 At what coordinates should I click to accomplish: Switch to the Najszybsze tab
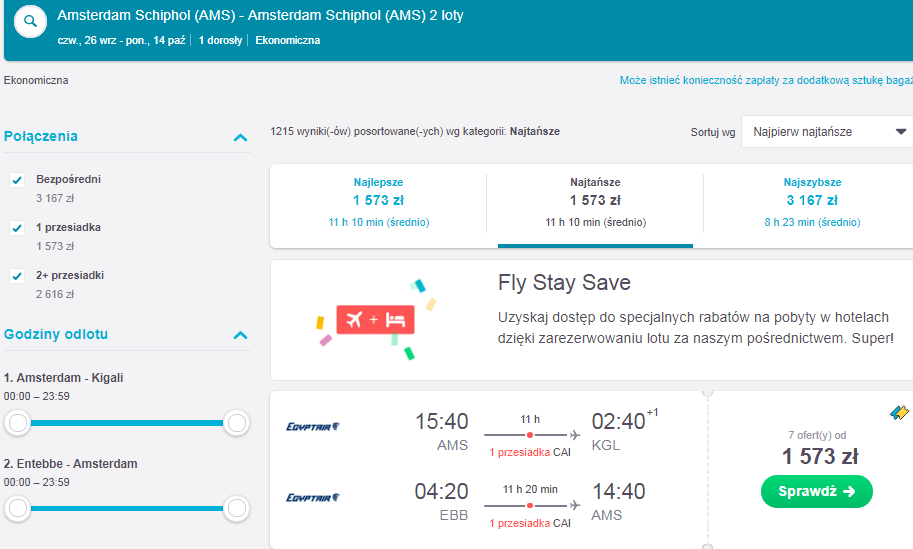click(x=812, y=201)
